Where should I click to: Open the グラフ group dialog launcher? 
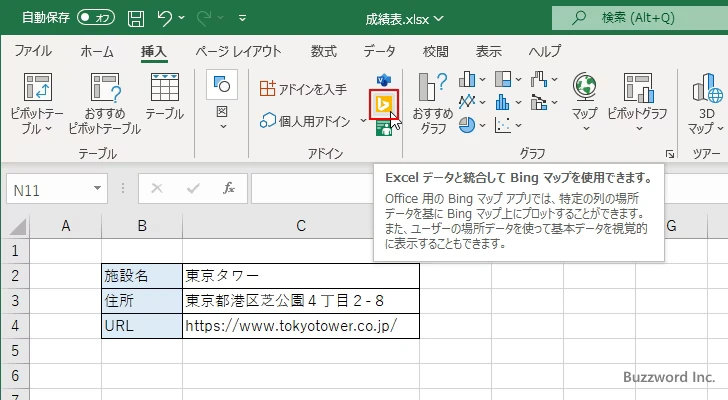670,154
